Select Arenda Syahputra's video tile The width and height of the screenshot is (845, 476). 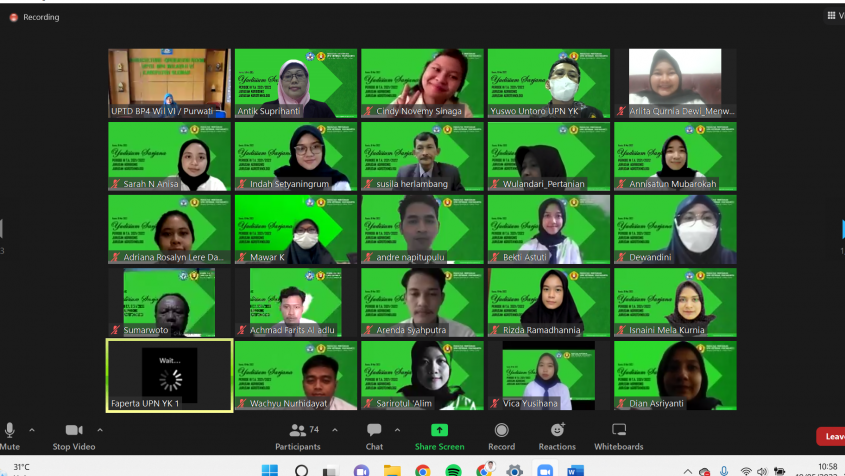tap(422, 302)
